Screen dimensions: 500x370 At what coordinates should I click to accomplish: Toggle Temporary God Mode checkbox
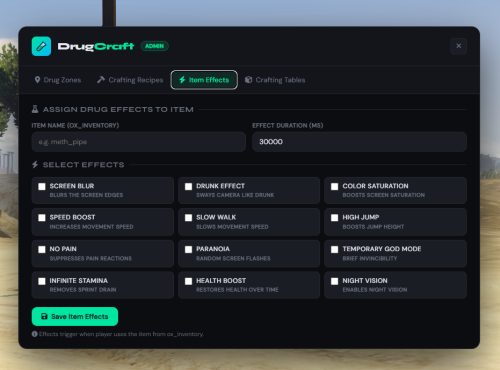(334, 249)
